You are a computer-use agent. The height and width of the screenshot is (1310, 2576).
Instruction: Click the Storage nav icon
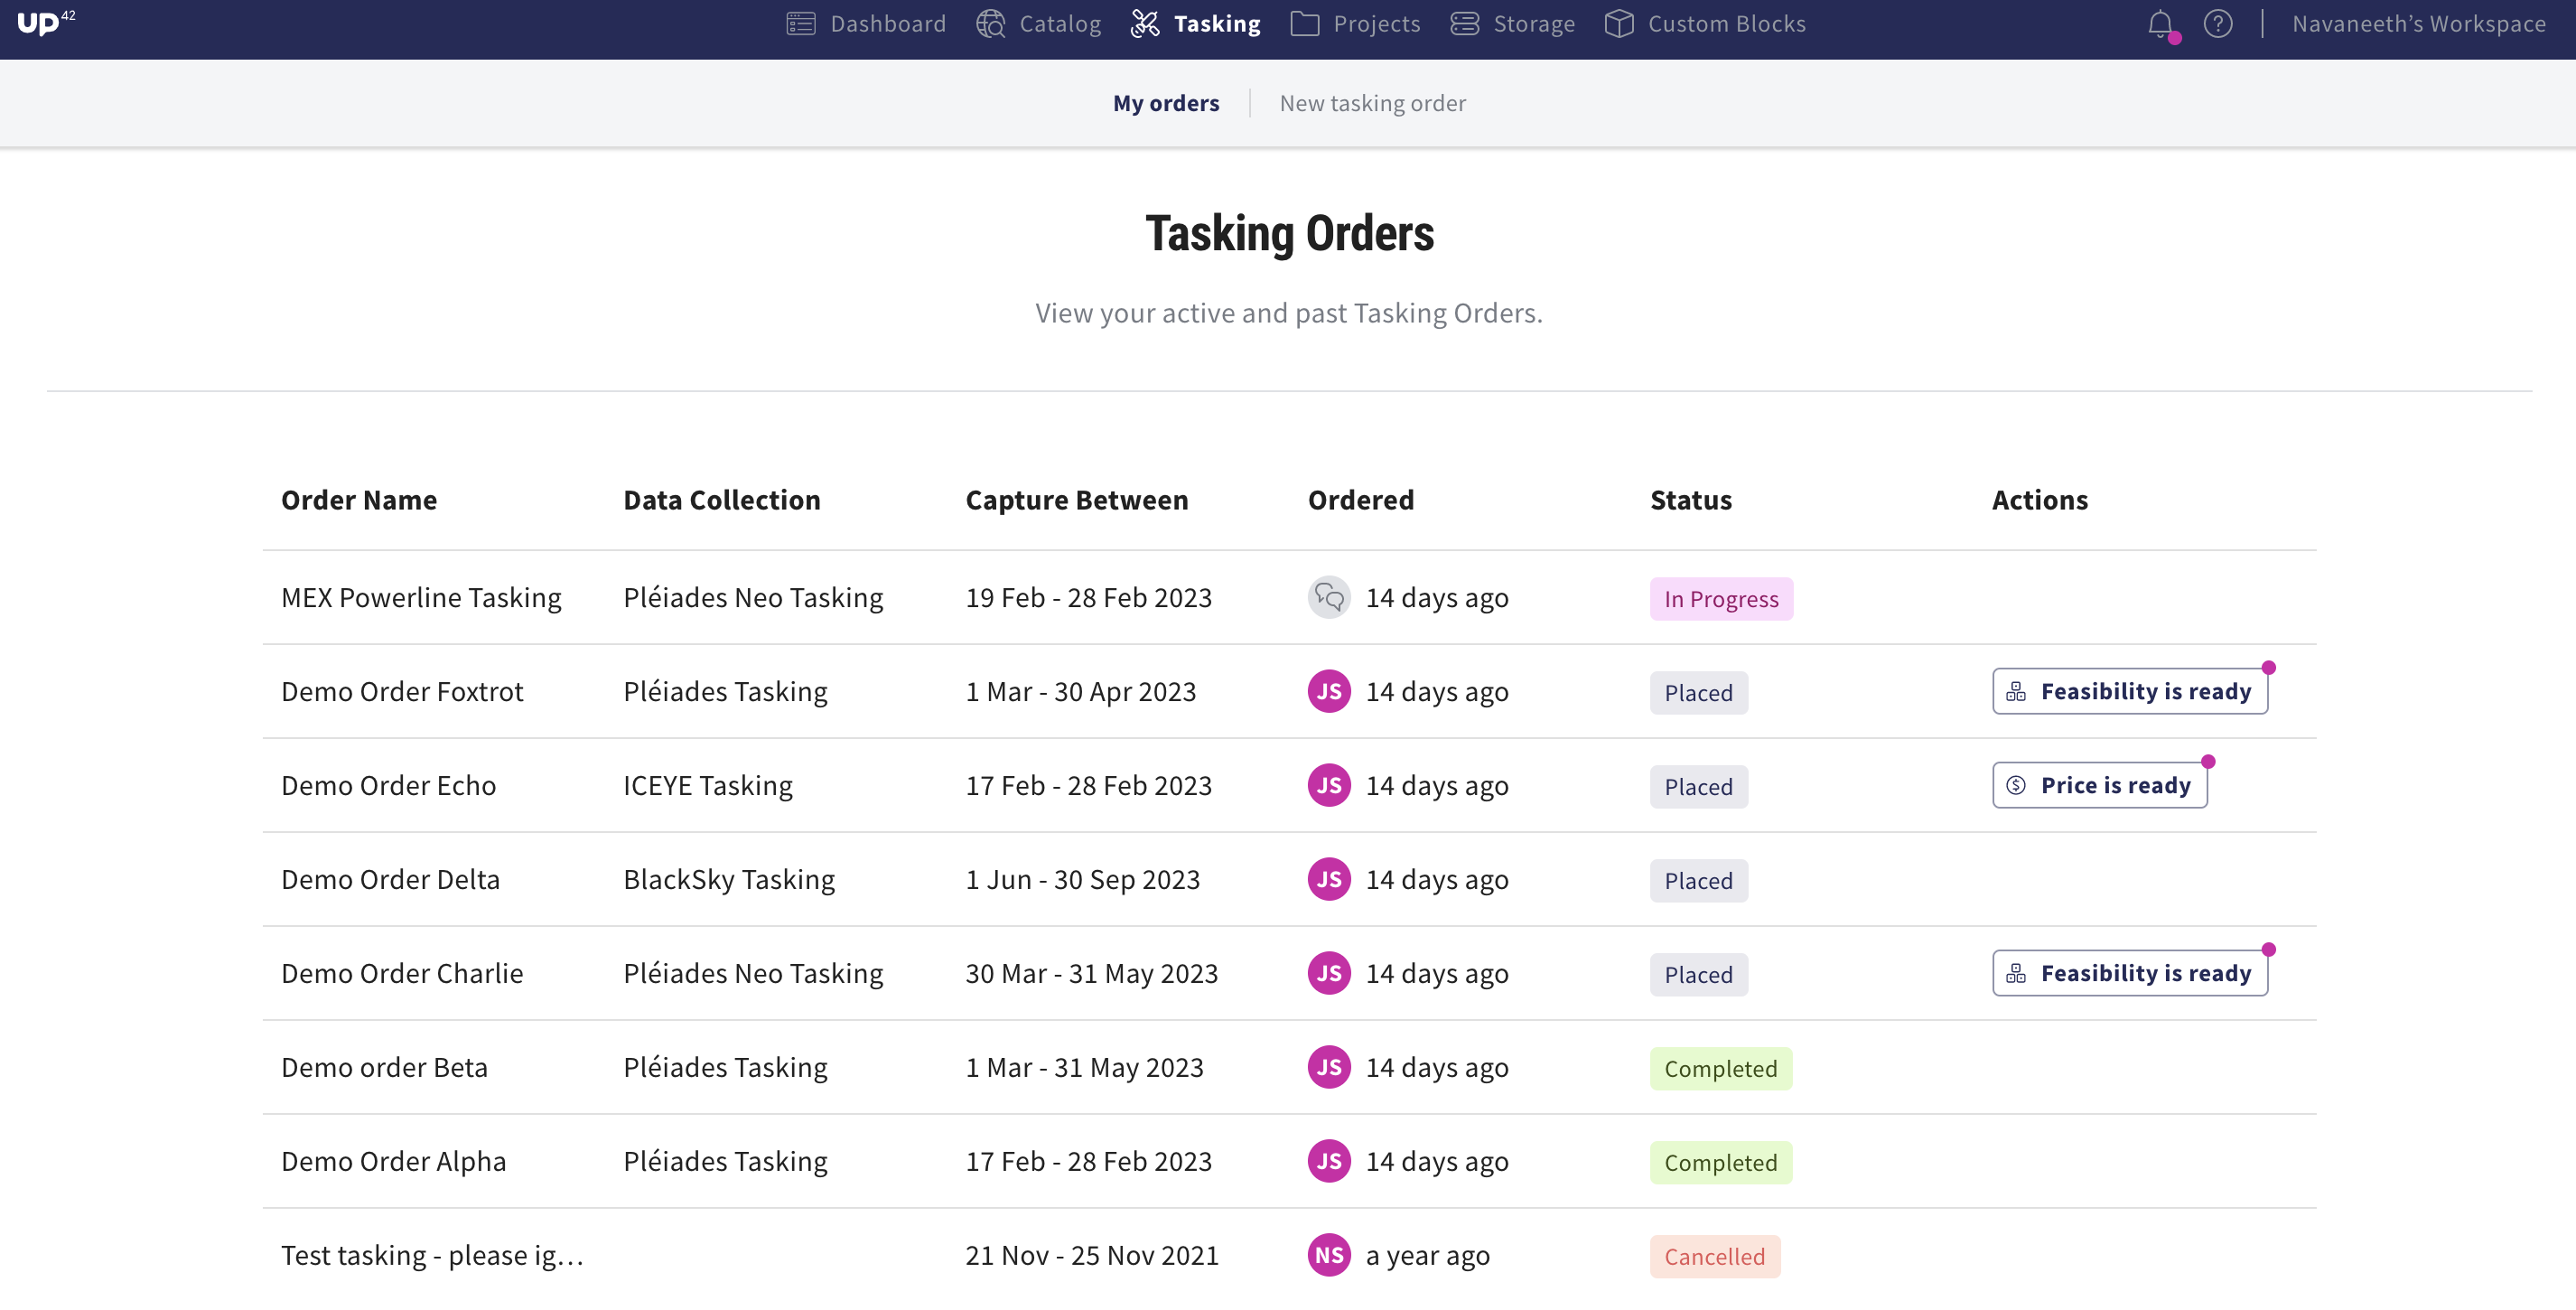pyautogui.click(x=1464, y=24)
